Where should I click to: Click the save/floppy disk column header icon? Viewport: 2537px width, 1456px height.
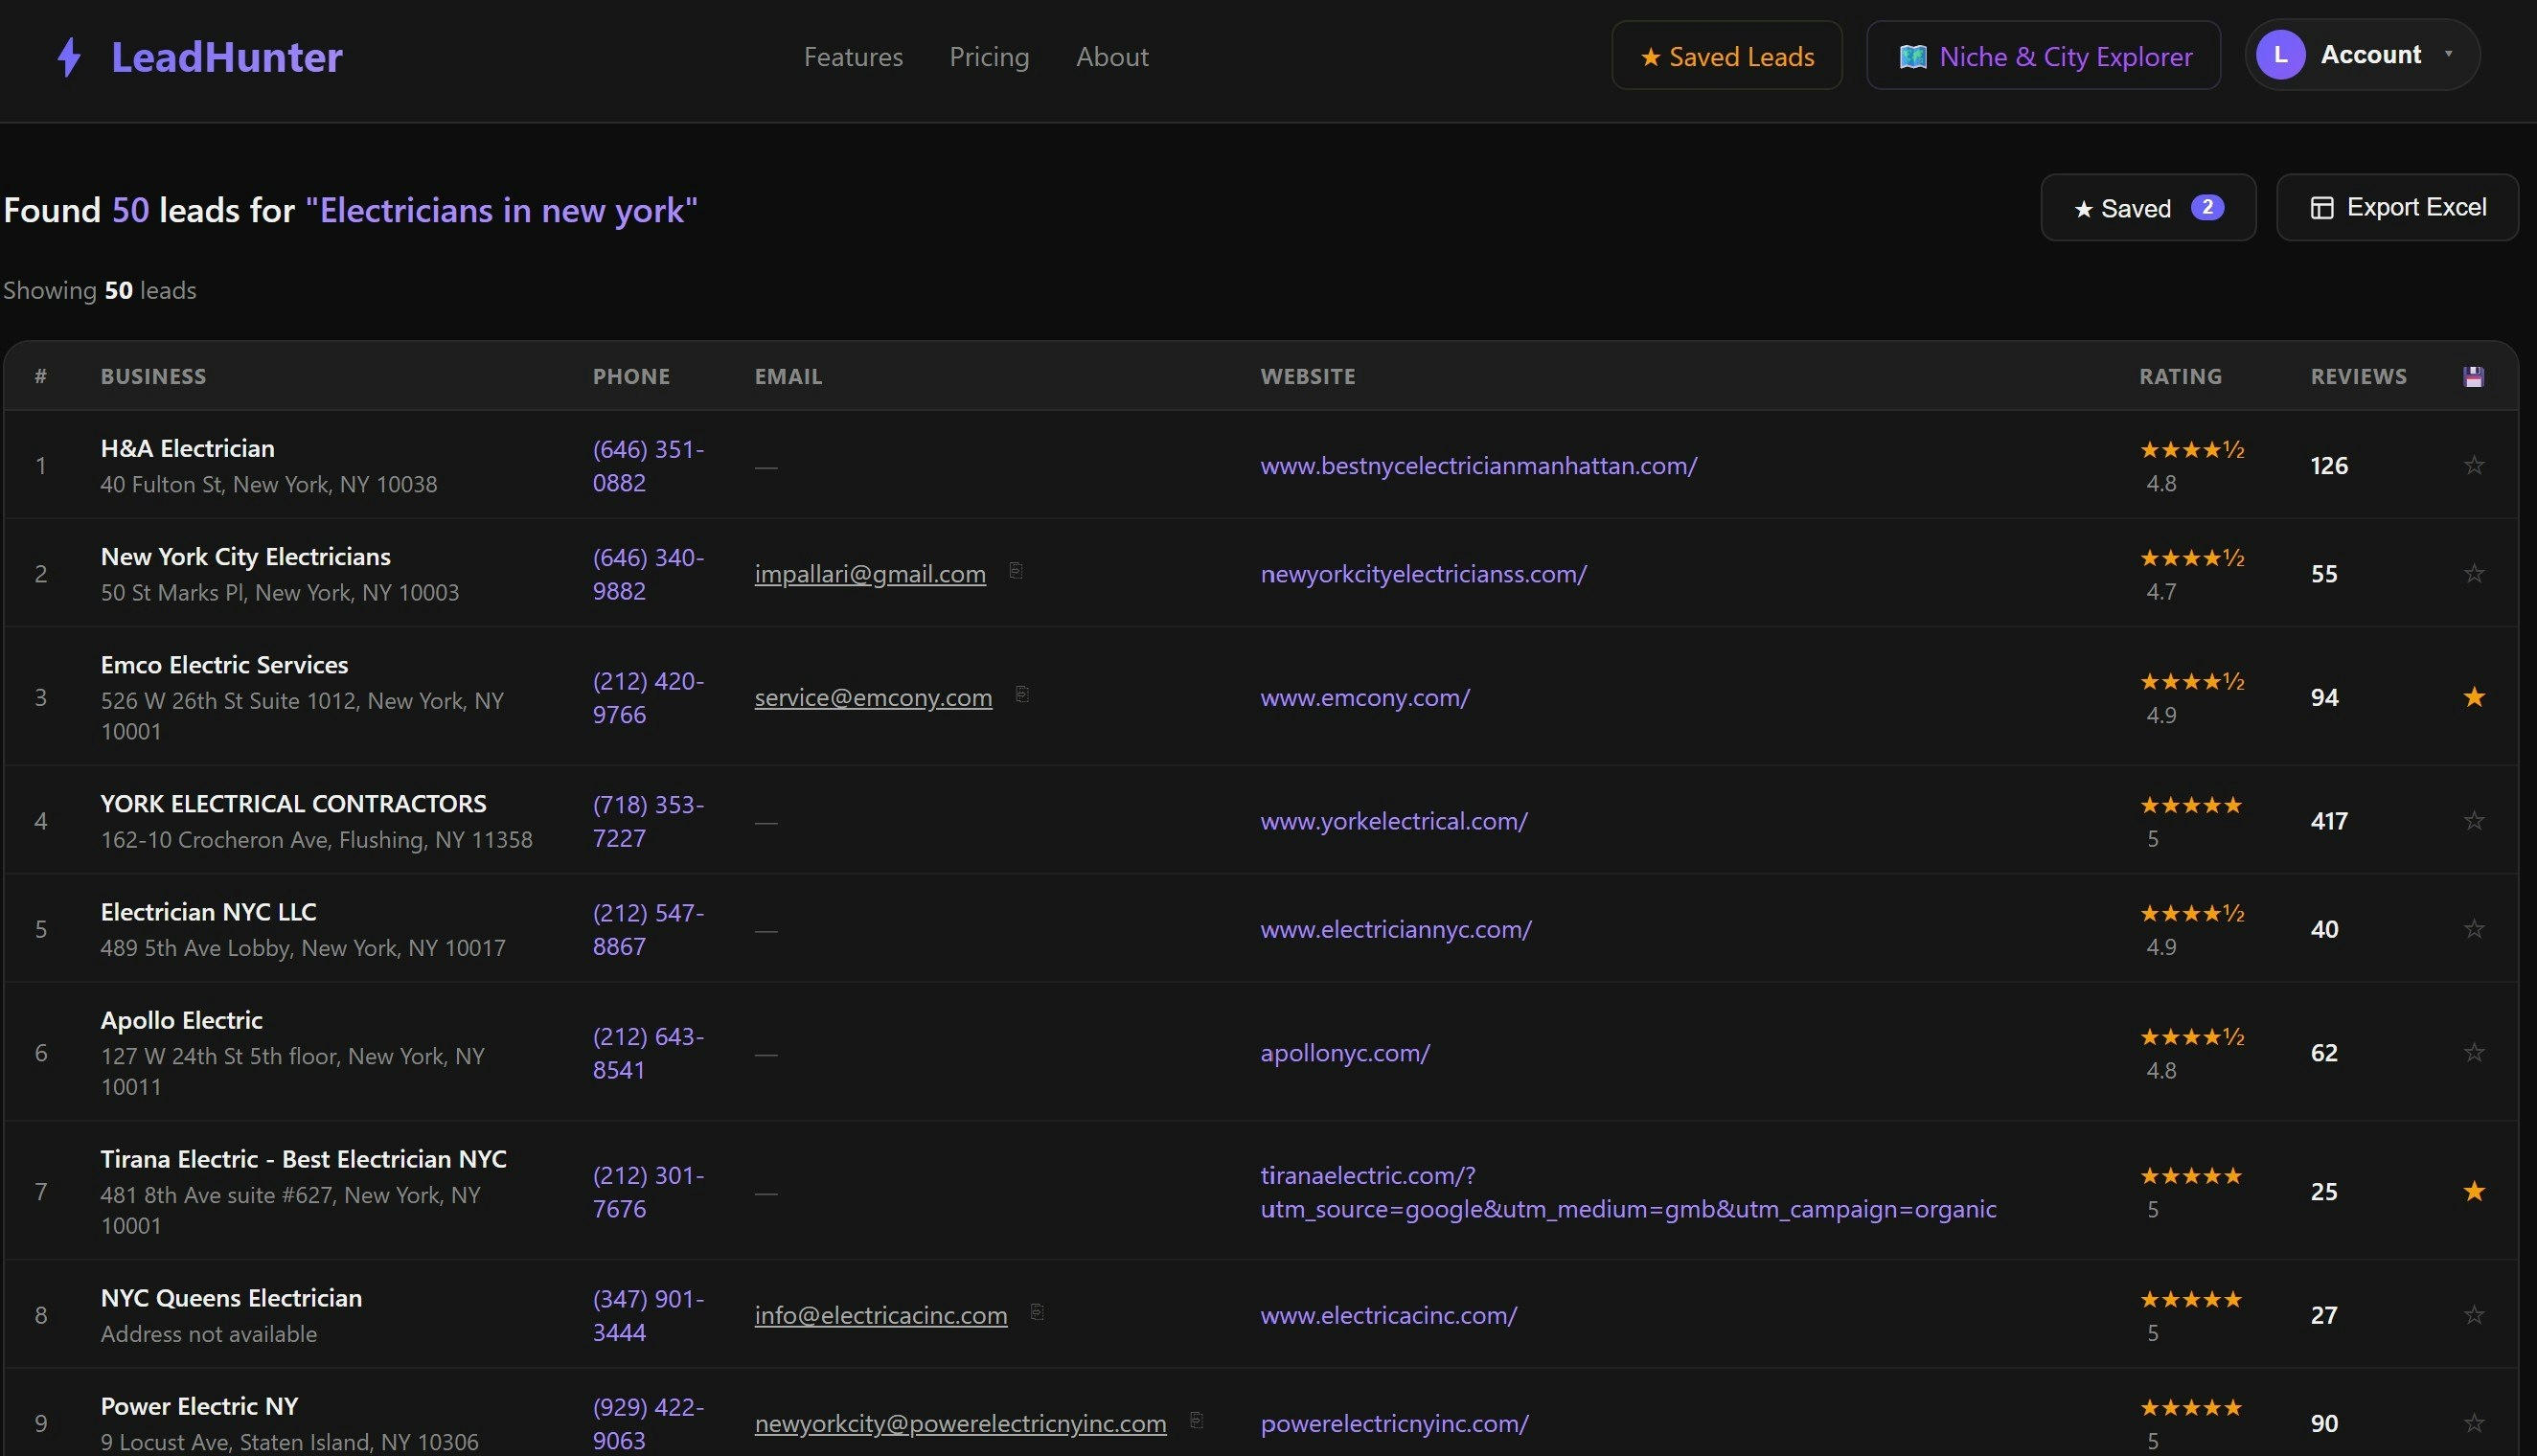2472,377
